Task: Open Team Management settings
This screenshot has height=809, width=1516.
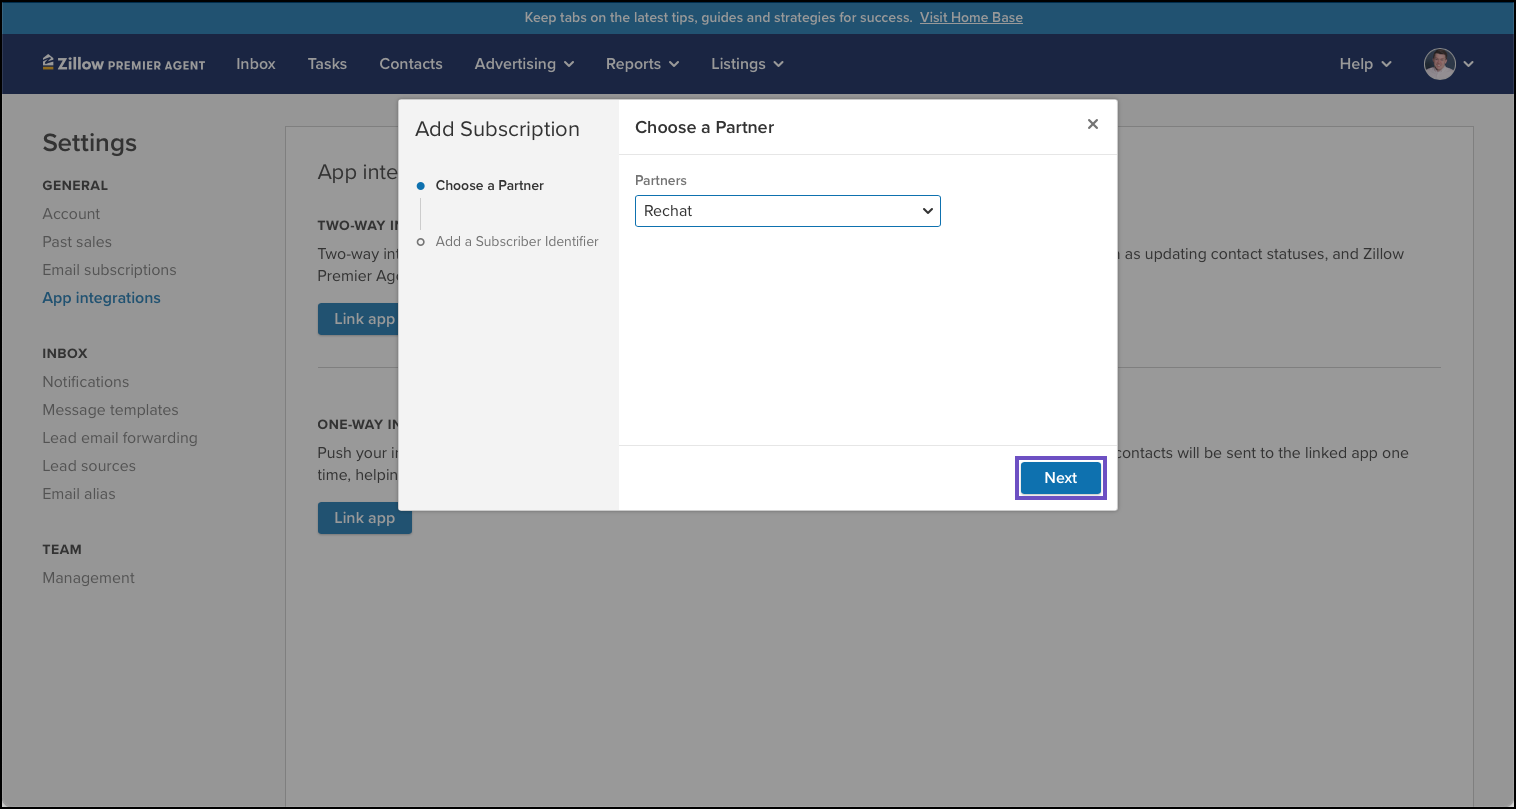Action: 88,578
